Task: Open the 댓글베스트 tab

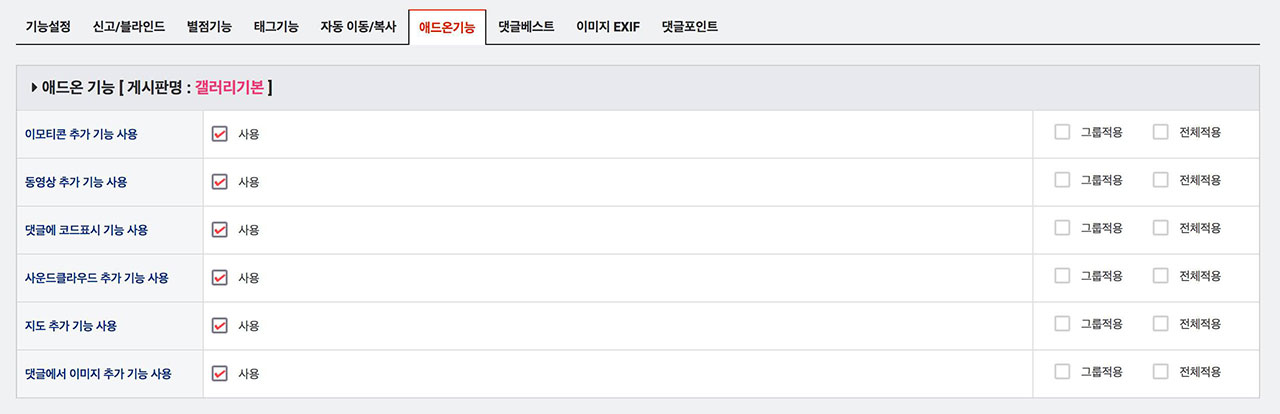Action: pyautogui.click(x=526, y=27)
